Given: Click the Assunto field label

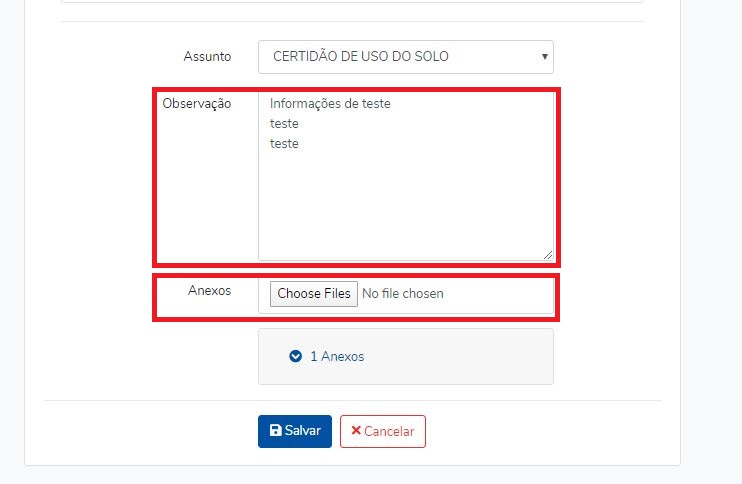Looking at the screenshot, I should coord(207,56).
